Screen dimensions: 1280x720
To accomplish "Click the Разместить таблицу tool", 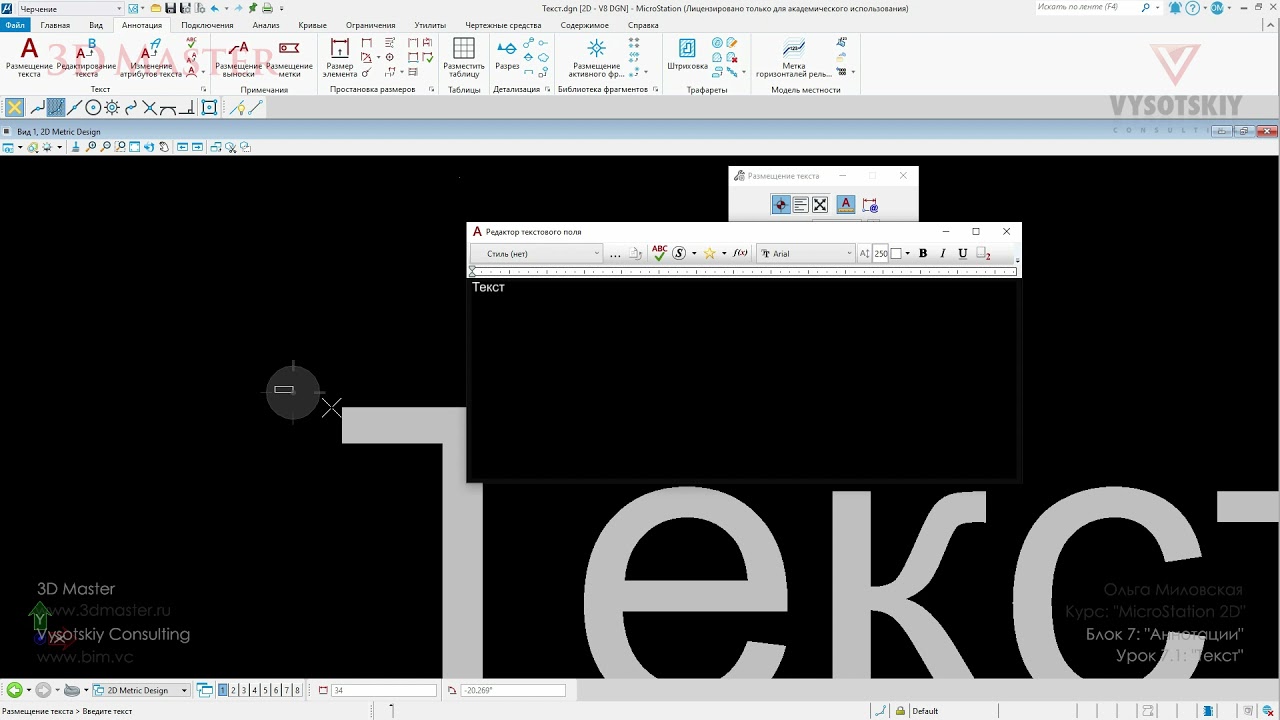I will [x=464, y=58].
